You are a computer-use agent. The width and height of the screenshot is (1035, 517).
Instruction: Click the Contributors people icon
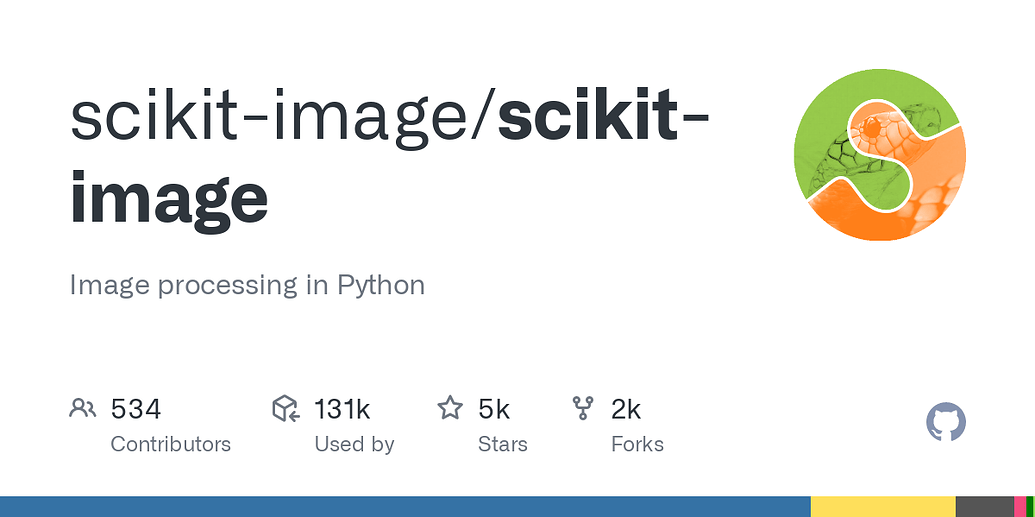pyautogui.click(x=82, y=408)
